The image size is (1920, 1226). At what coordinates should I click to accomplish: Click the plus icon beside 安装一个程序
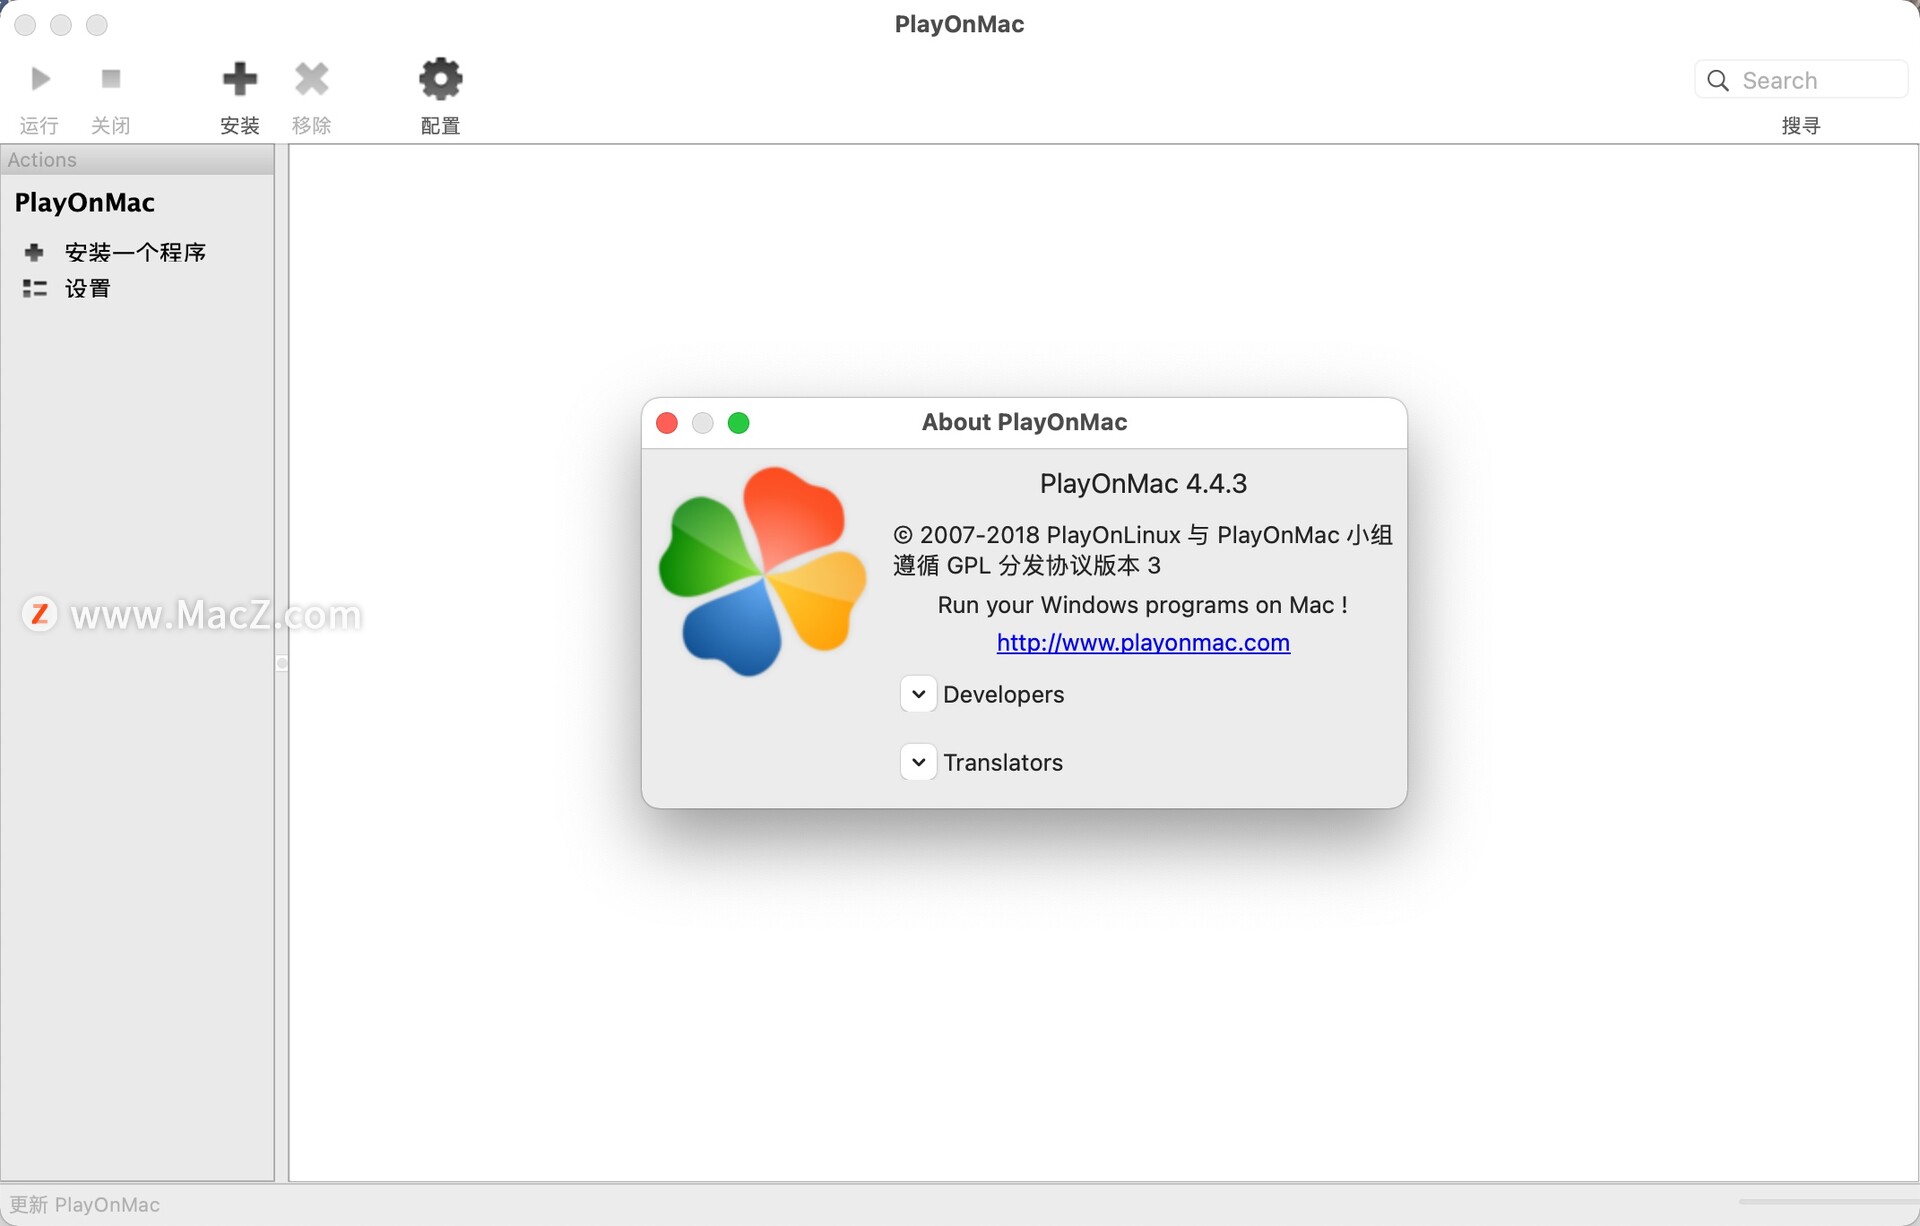click(x=34, y=252)
